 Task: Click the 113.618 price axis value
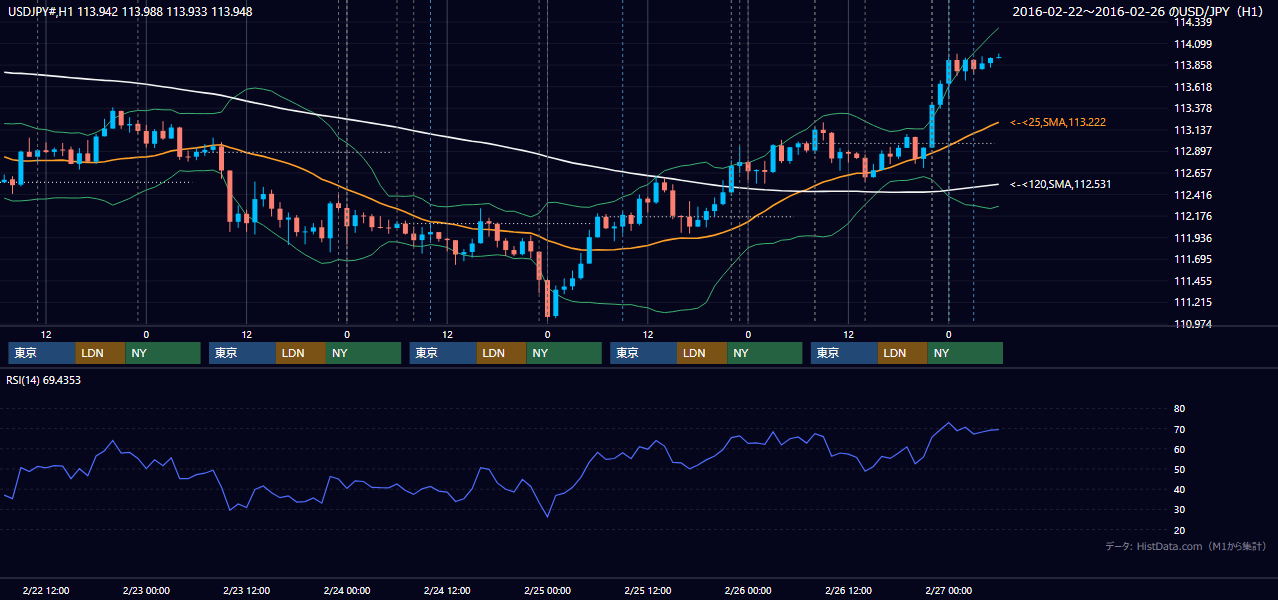1192,87
